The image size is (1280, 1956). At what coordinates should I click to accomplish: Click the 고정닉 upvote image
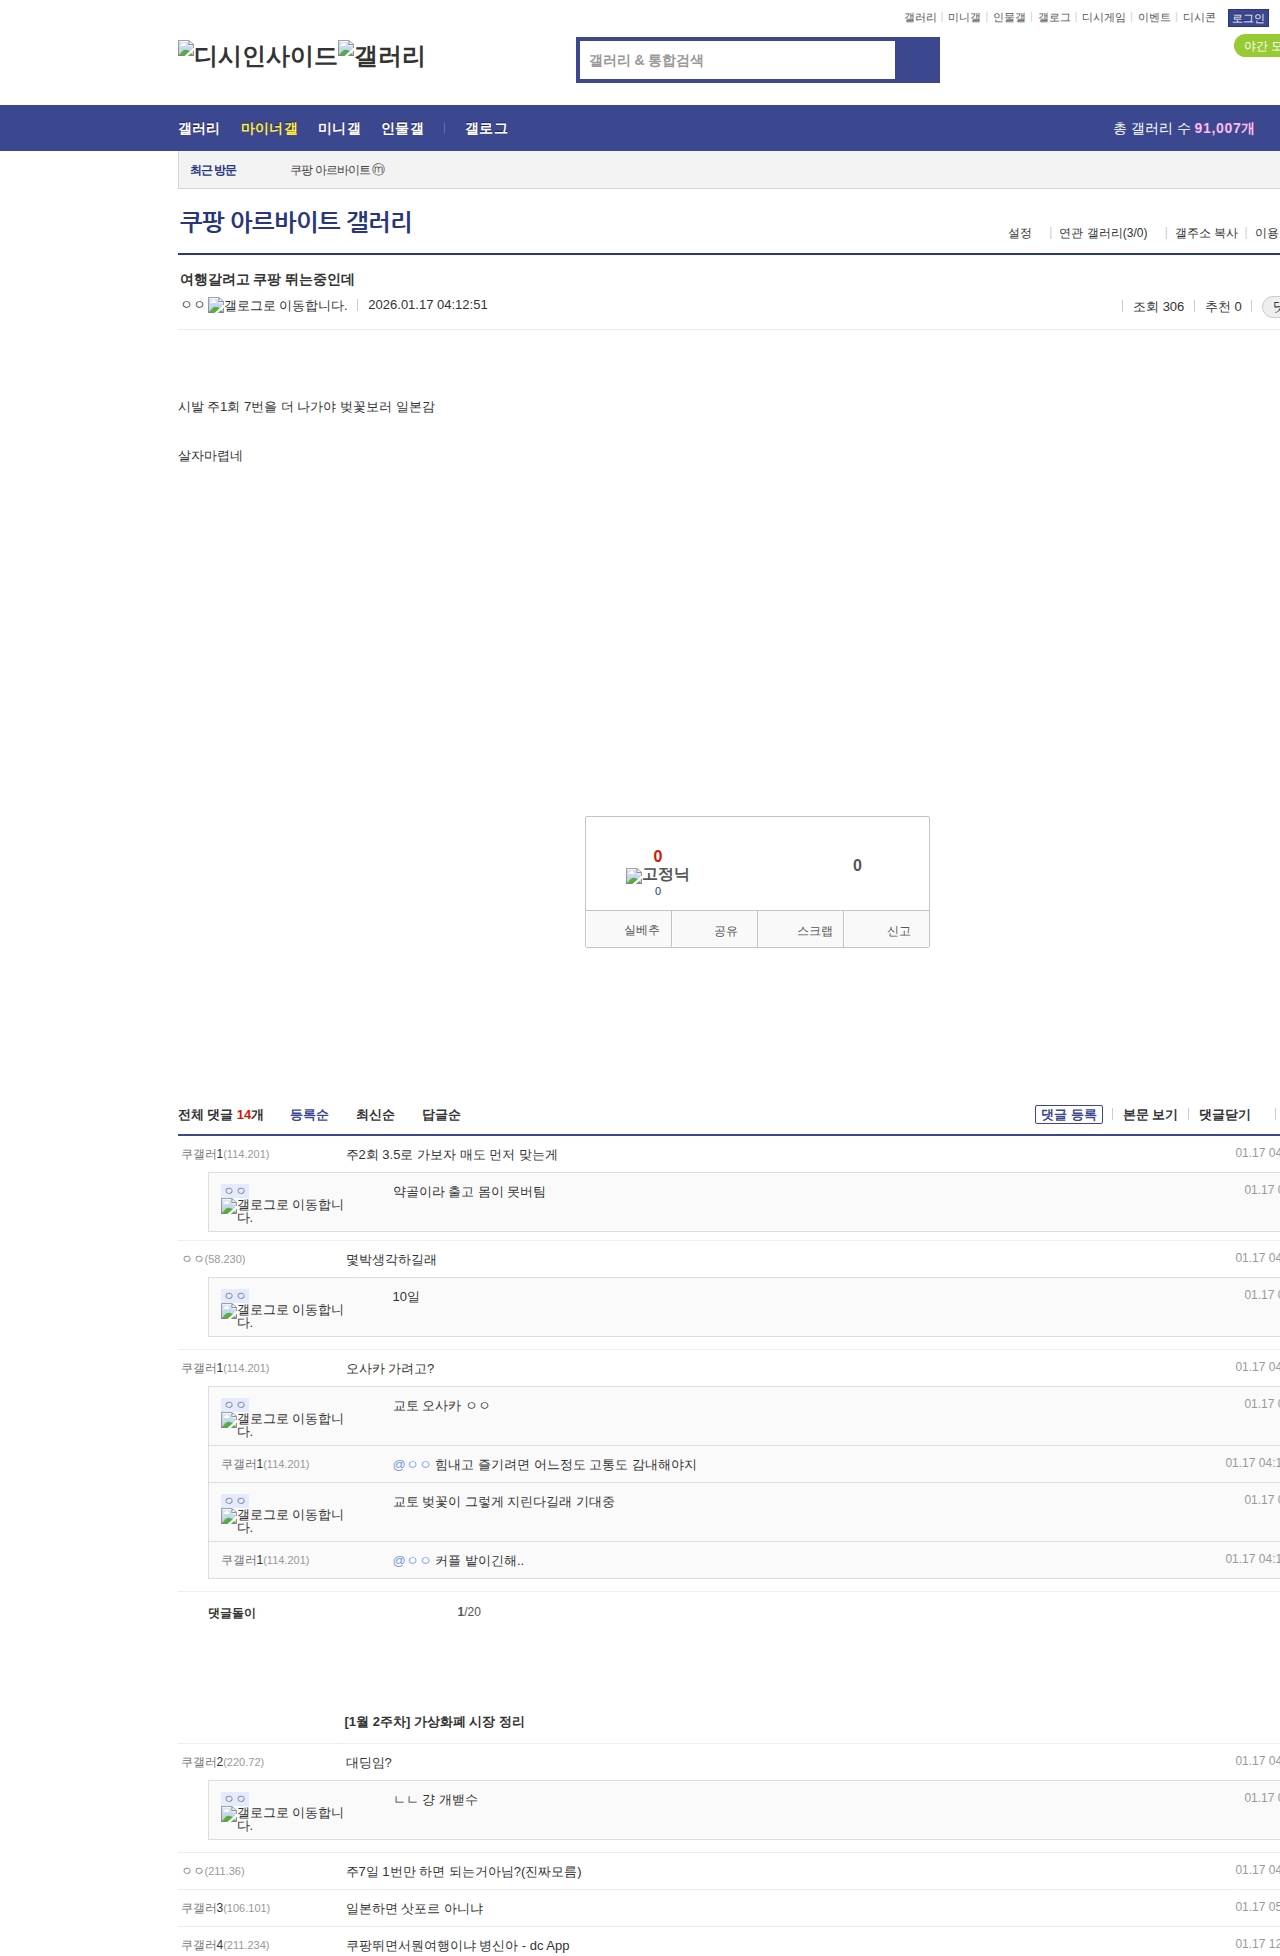coord(657,875)
